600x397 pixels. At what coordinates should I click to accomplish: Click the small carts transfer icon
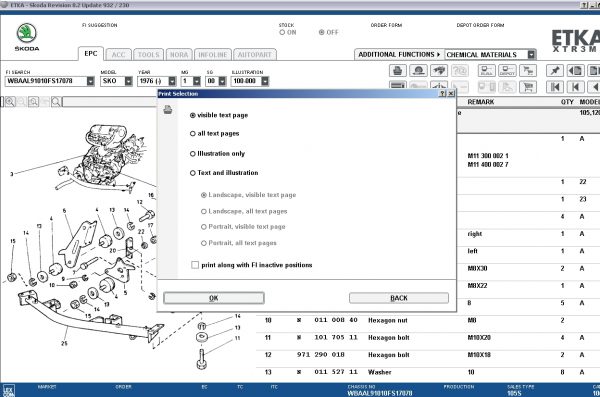528,71
